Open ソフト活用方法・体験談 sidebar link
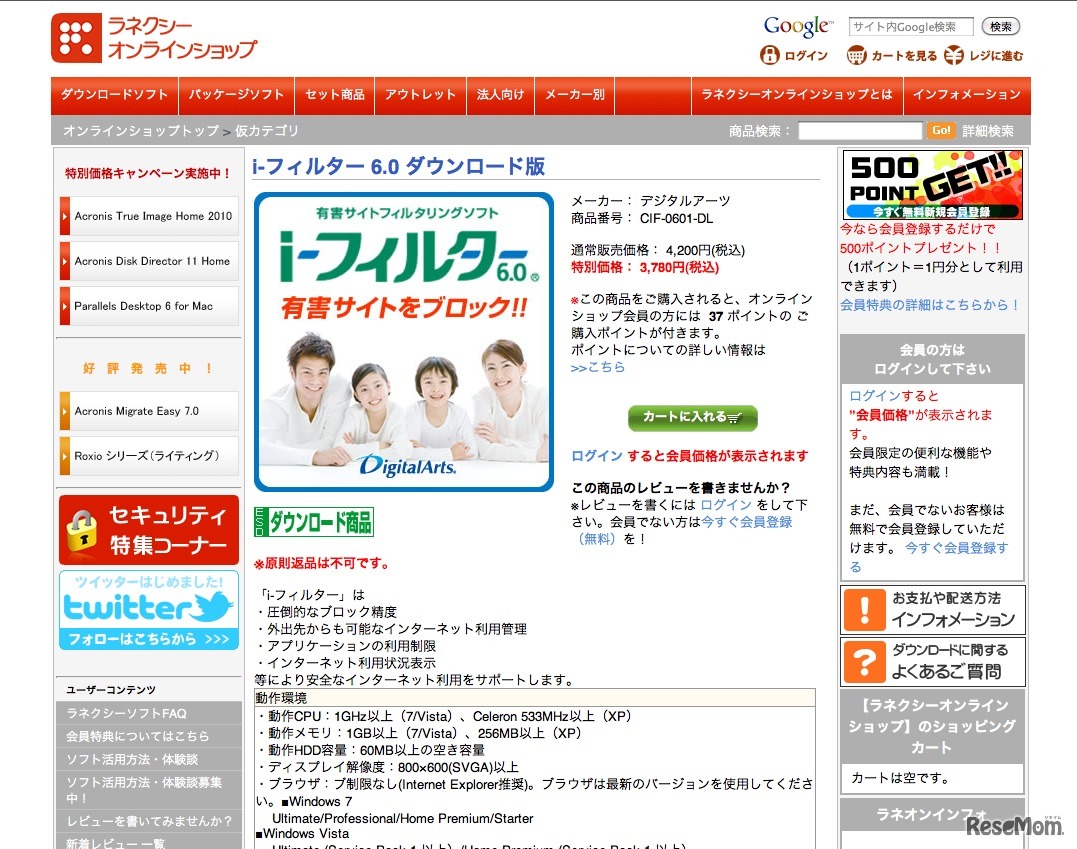Image resolution: width=1077 pixels, height=849 pixels. coord(149,759)
